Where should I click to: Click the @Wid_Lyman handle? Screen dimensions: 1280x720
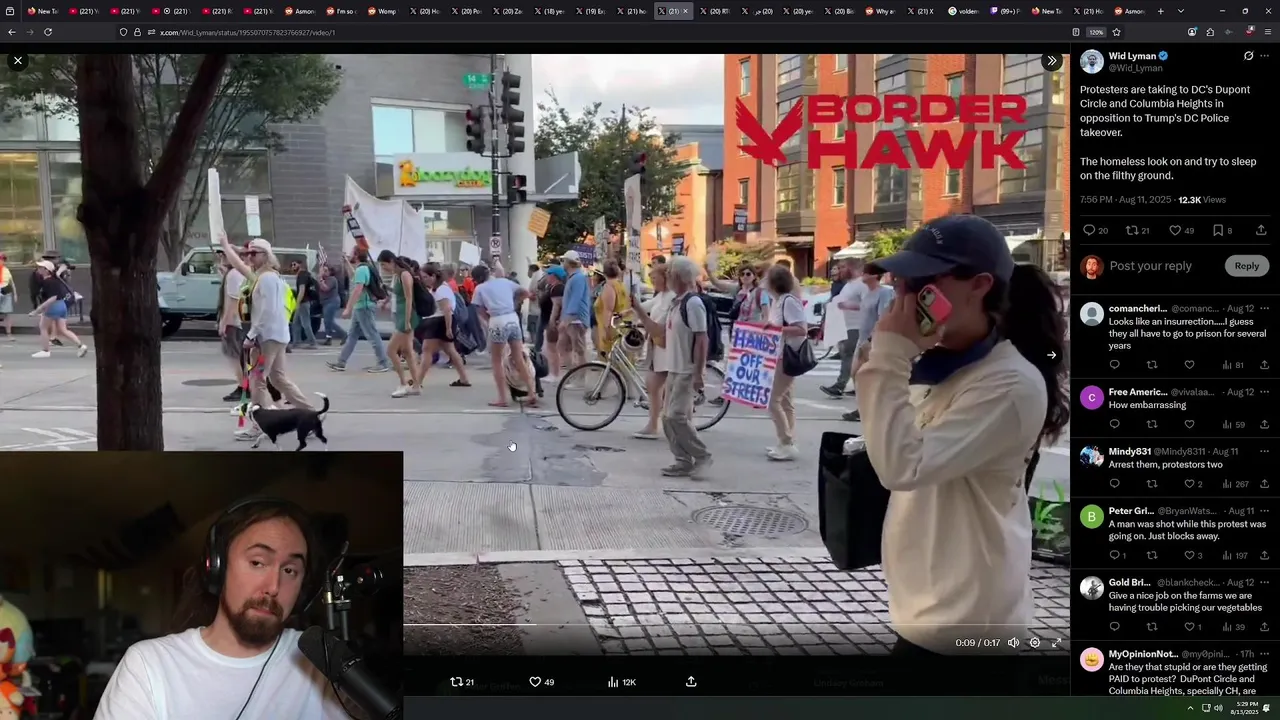pos(1135,68)
